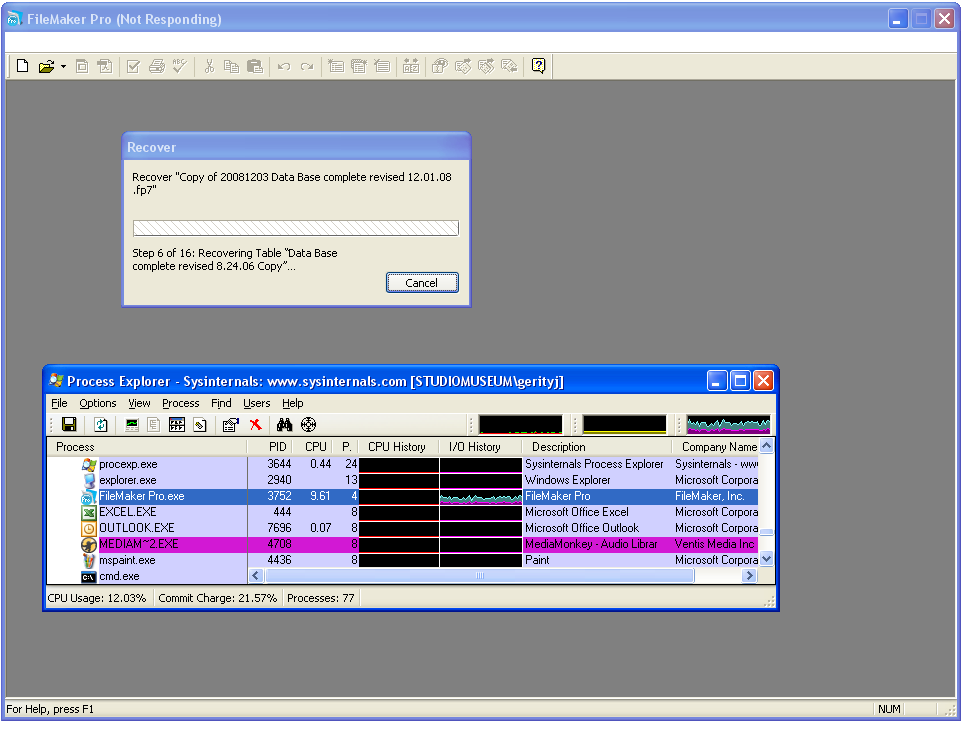Screen dimensions: 969x729
Task: Sort by the Process column header
Action: click(x=147, y=447)
